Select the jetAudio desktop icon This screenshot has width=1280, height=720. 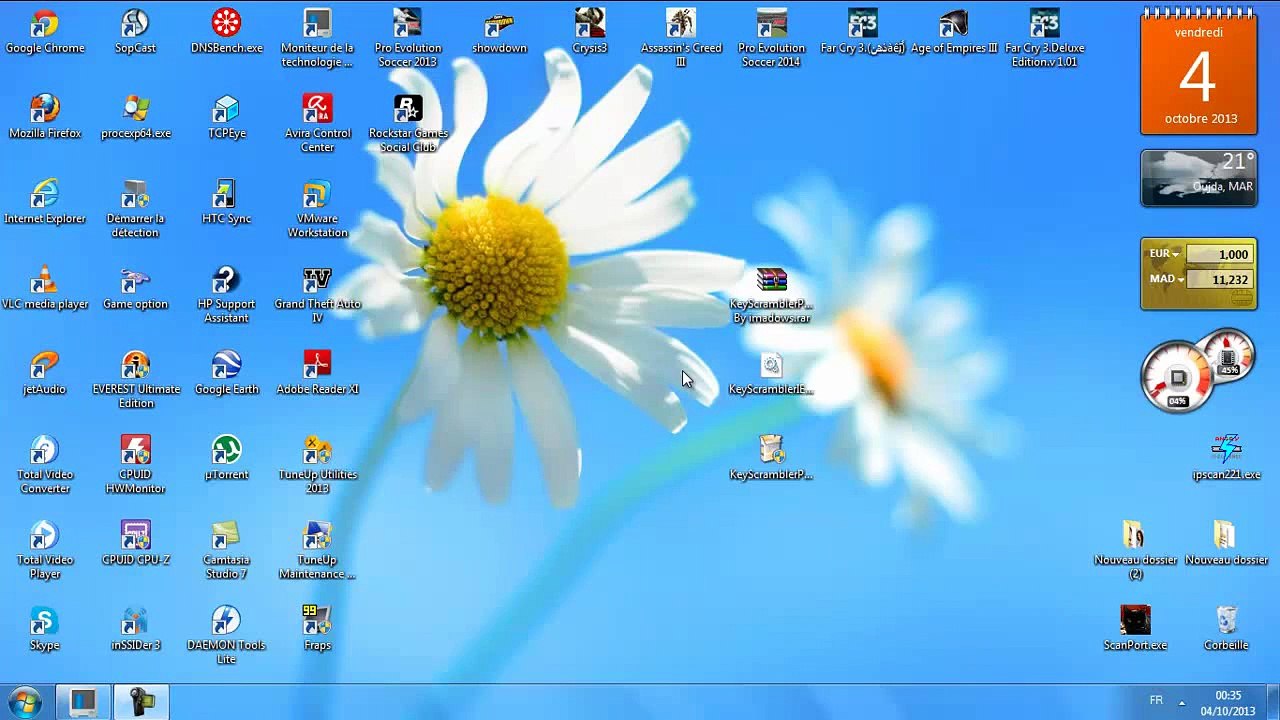(45, 372)
